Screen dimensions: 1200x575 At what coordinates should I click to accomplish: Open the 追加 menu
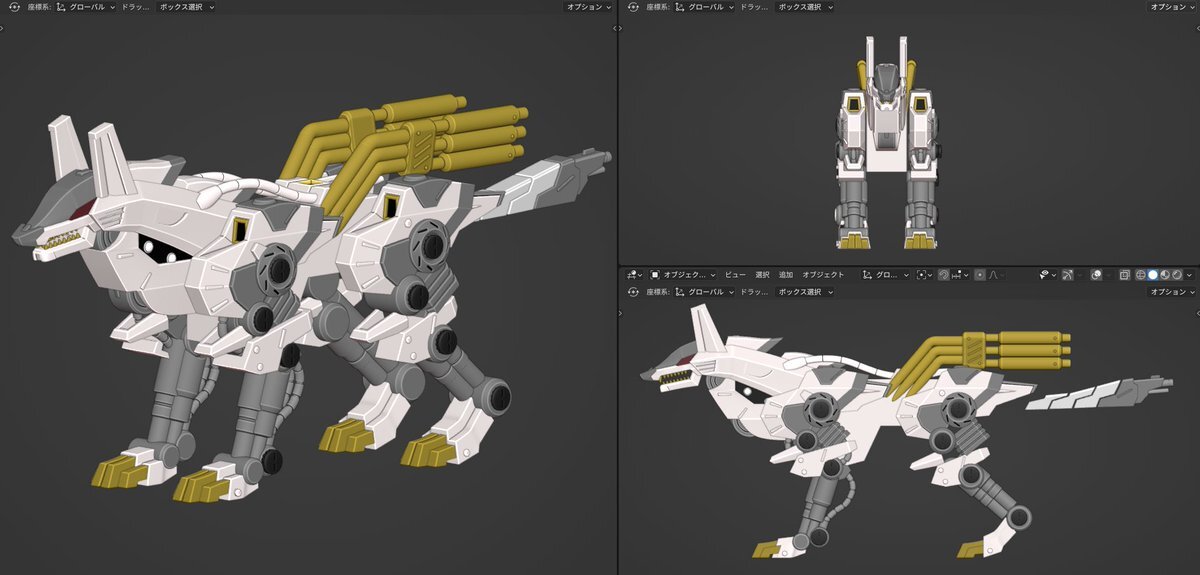(786, 274)
